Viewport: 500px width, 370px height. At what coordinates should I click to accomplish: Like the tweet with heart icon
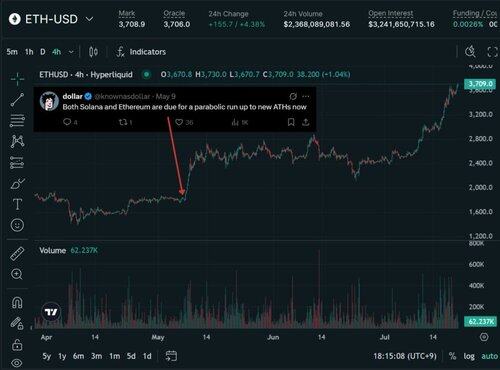point(179,122)
